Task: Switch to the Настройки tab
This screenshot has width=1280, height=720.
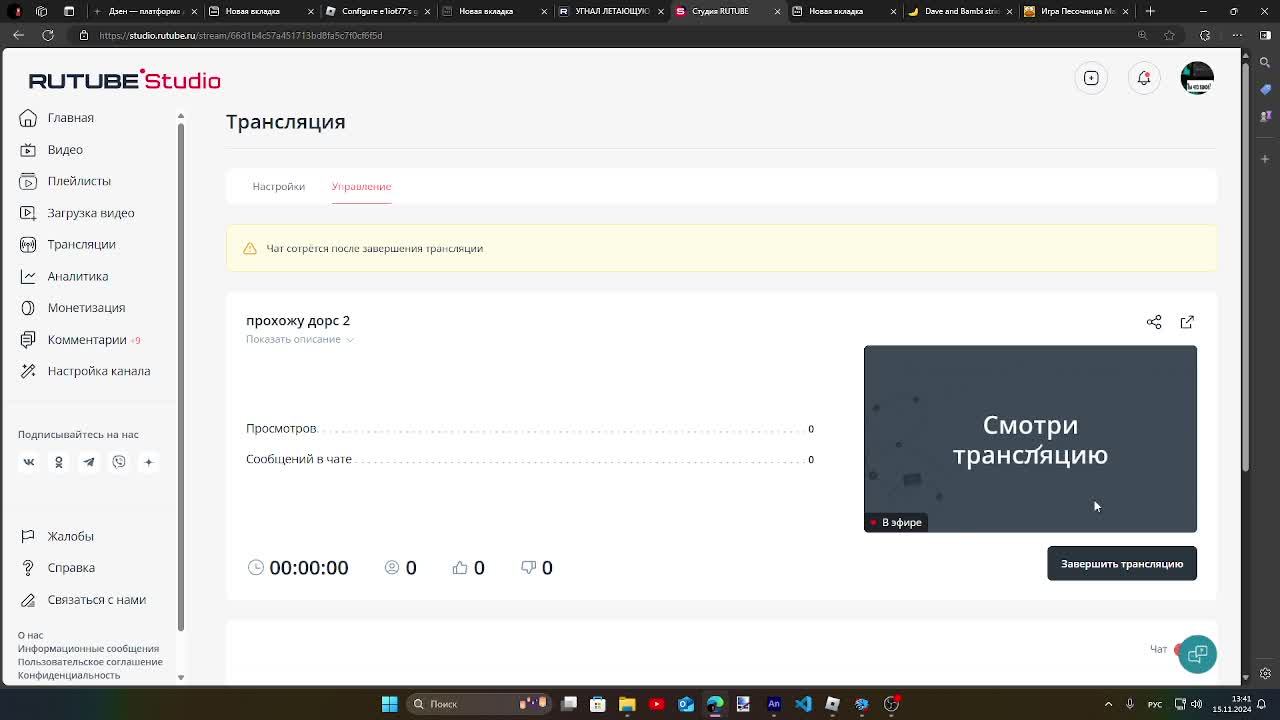Action: point(278,186)
